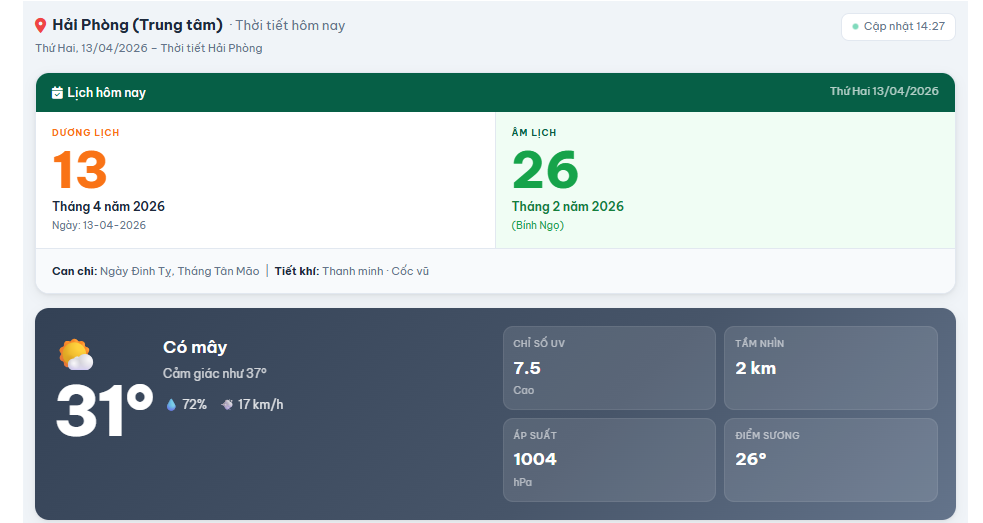
Task: Click the Hải Phòng (Trung tâm) title
Action: point(137,25)
